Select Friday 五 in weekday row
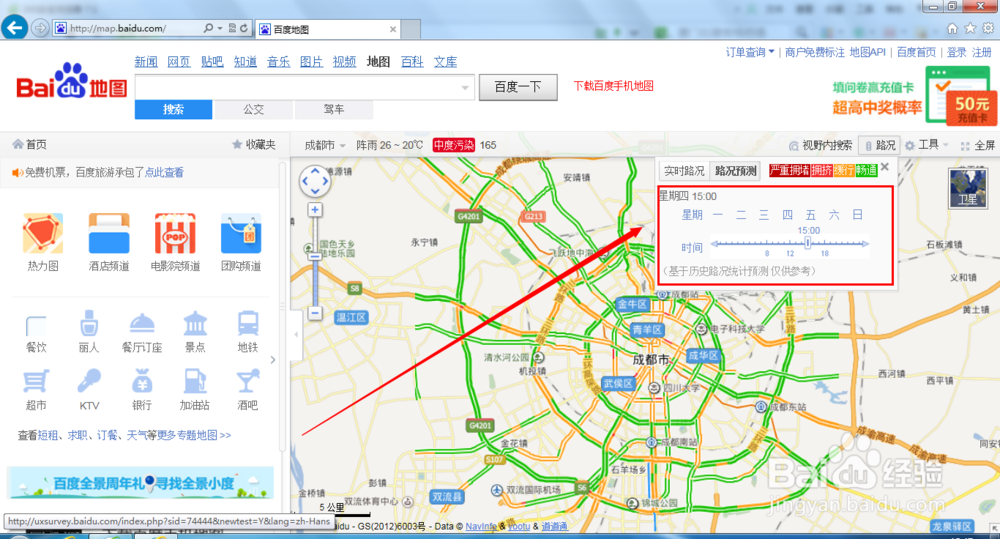The image size is (1000, 539). point(811,215)
